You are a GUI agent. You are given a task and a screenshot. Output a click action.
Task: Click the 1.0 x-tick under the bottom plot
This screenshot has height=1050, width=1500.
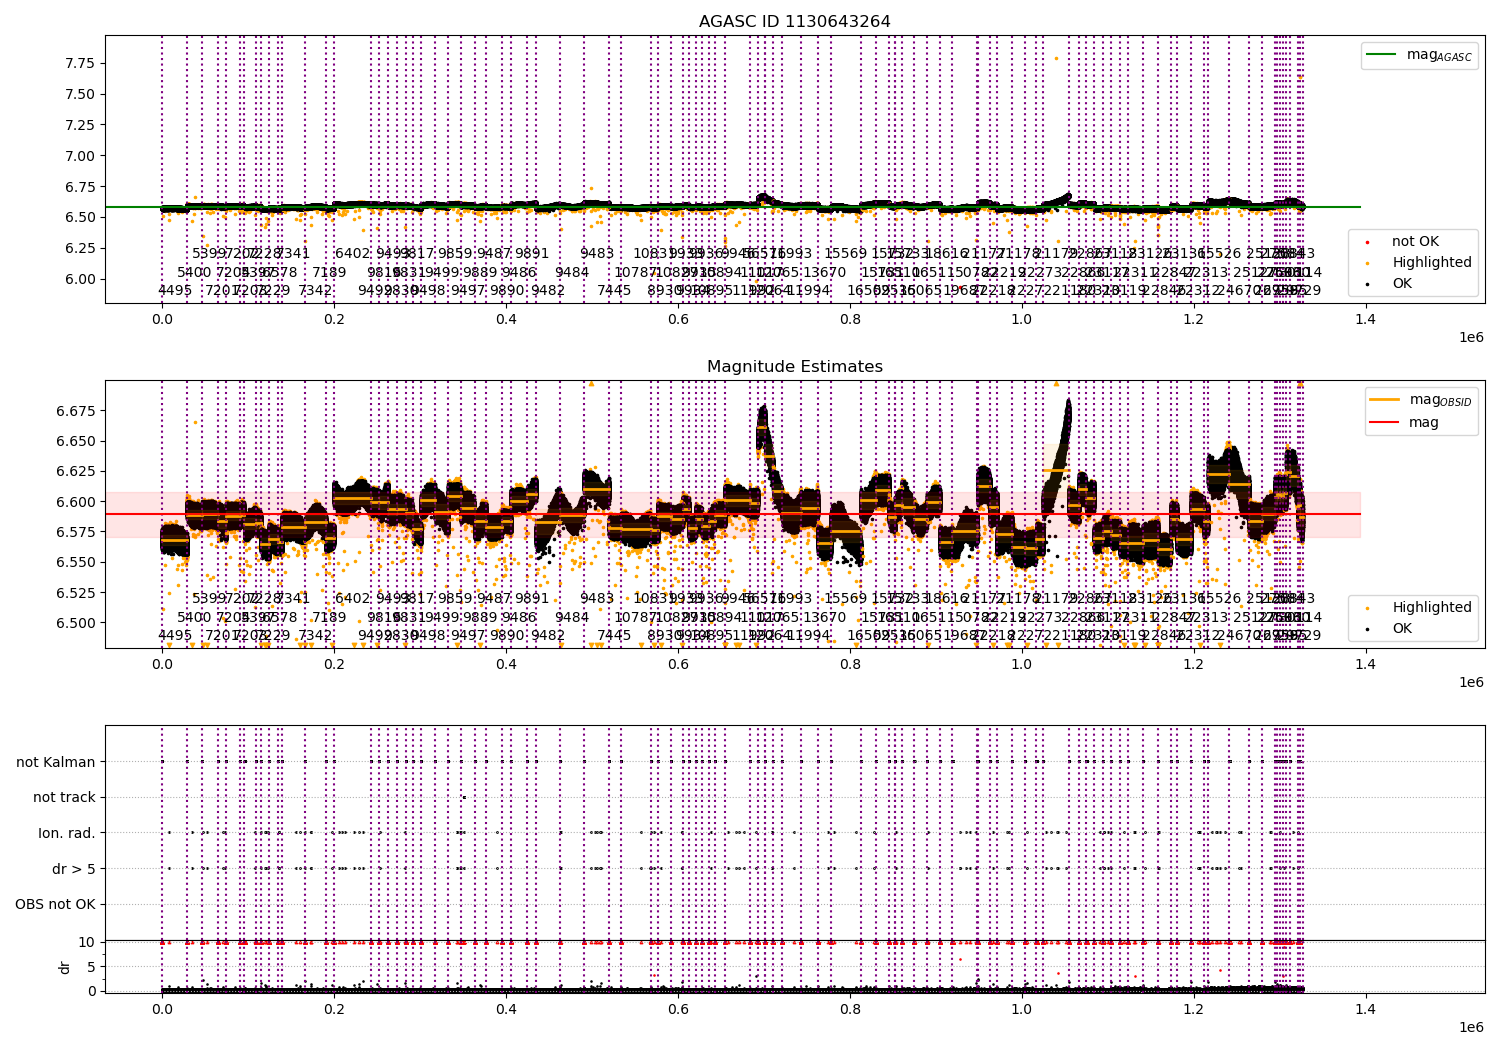1021,1010
